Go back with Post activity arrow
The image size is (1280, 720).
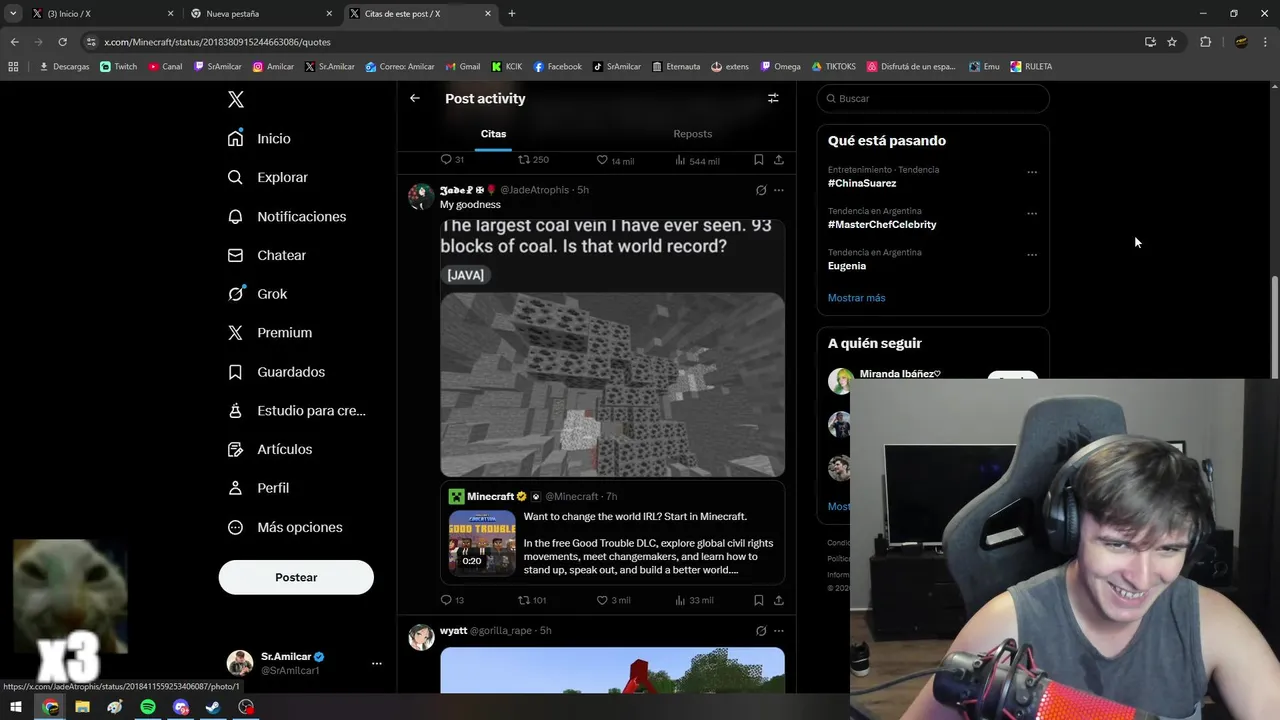[415, 98]
